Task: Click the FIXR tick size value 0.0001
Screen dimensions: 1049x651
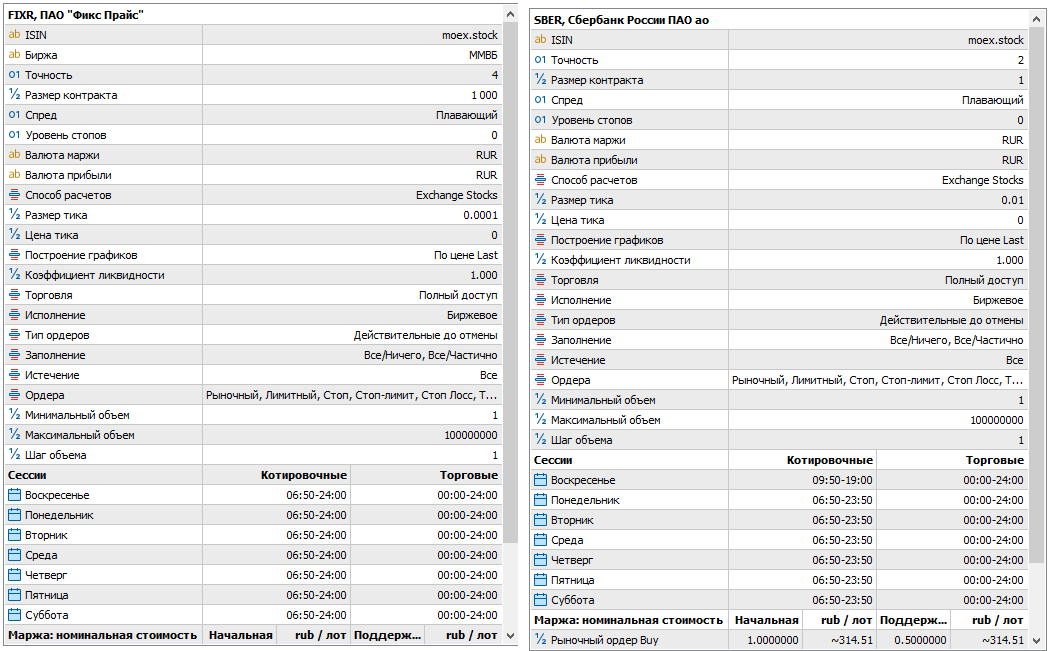Action: (480, 215)
